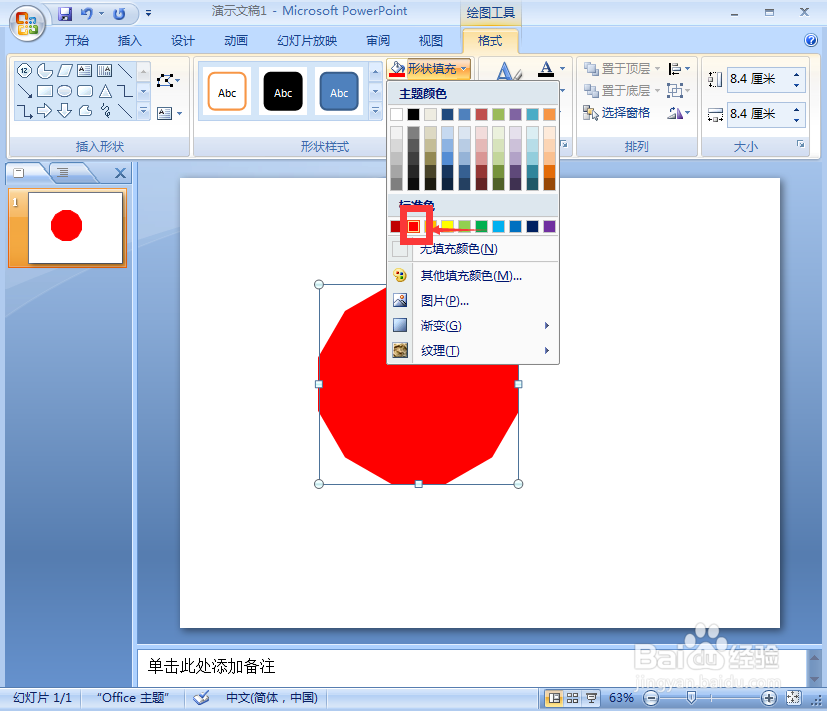Switch to the 动画 tab

[x=236, y=41]
